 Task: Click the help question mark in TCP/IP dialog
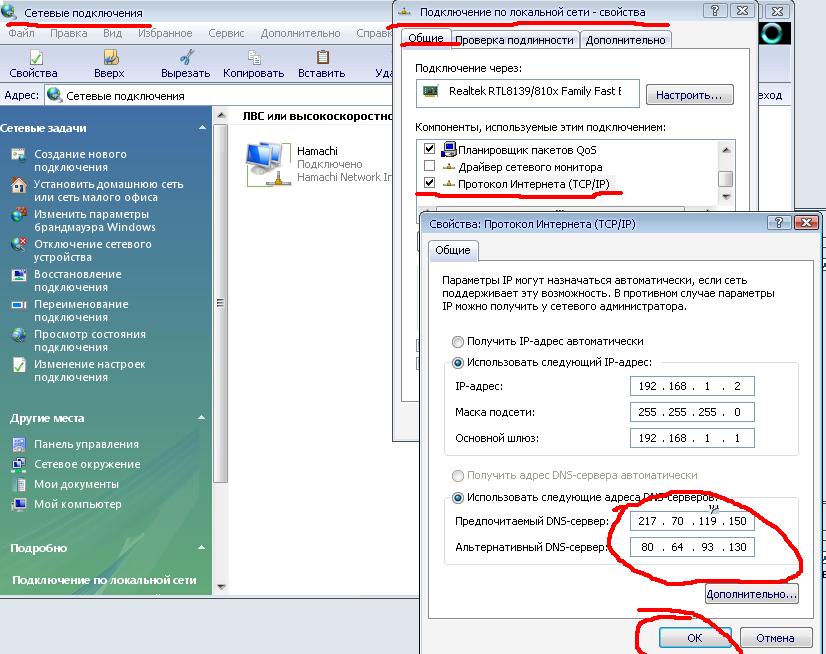[778, 223]
